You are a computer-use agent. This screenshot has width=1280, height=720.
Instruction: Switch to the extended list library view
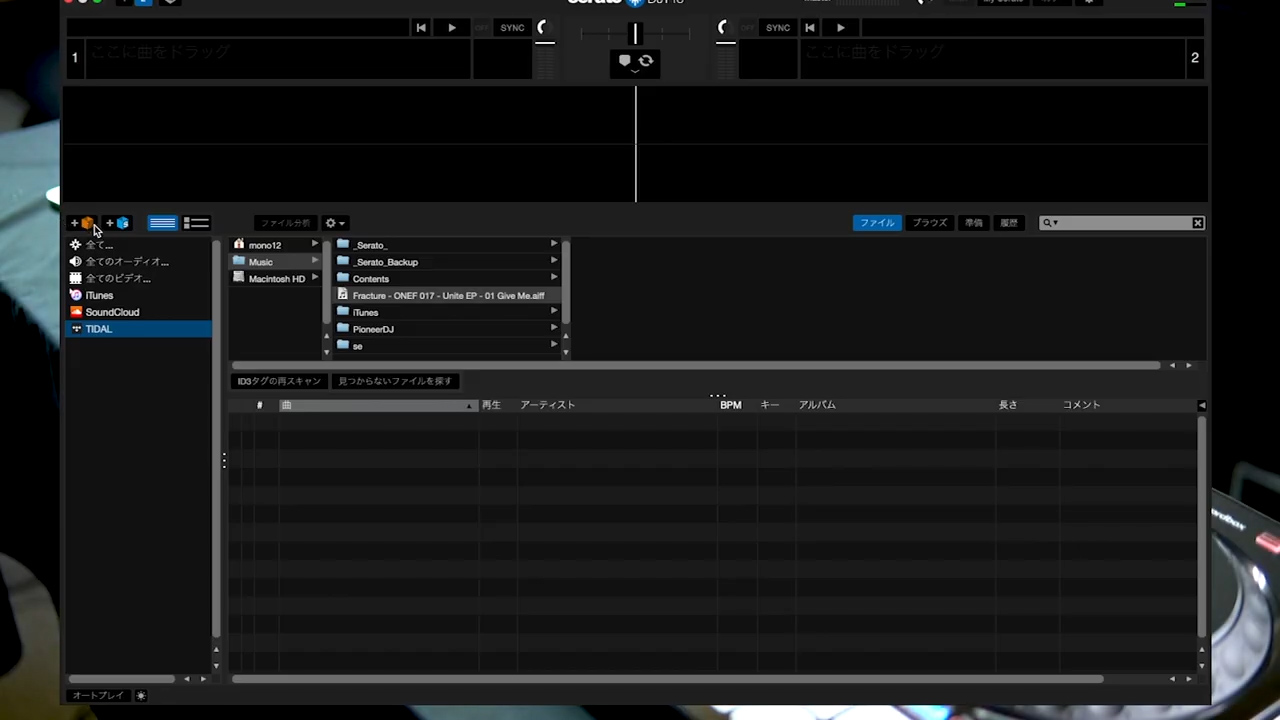(x=196, y=223)
